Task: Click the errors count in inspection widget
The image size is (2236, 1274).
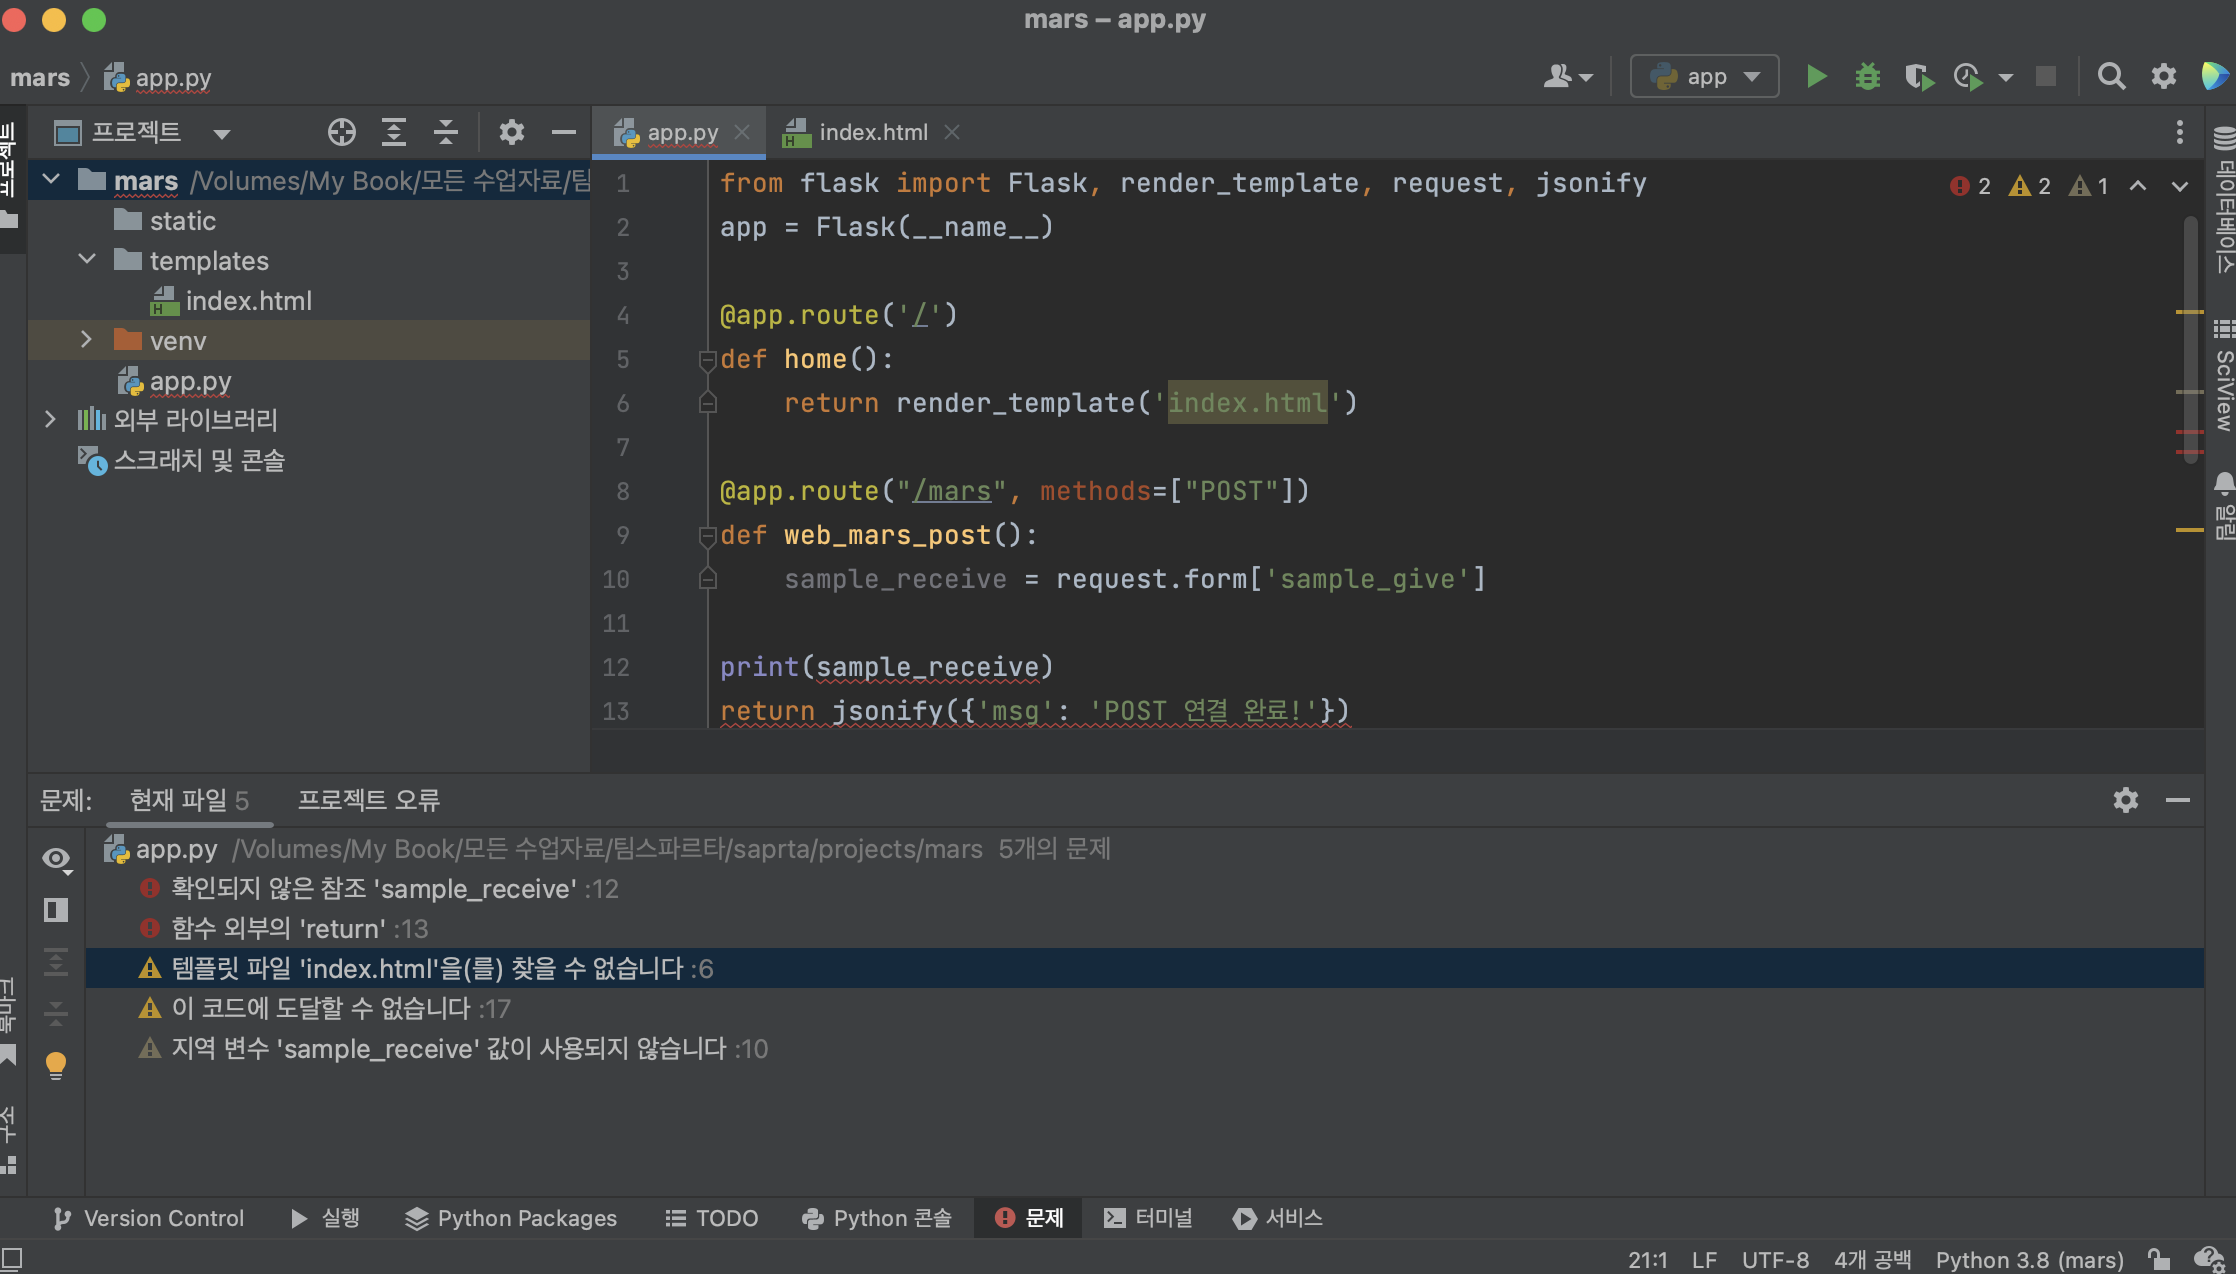Action: point(1970,186)
